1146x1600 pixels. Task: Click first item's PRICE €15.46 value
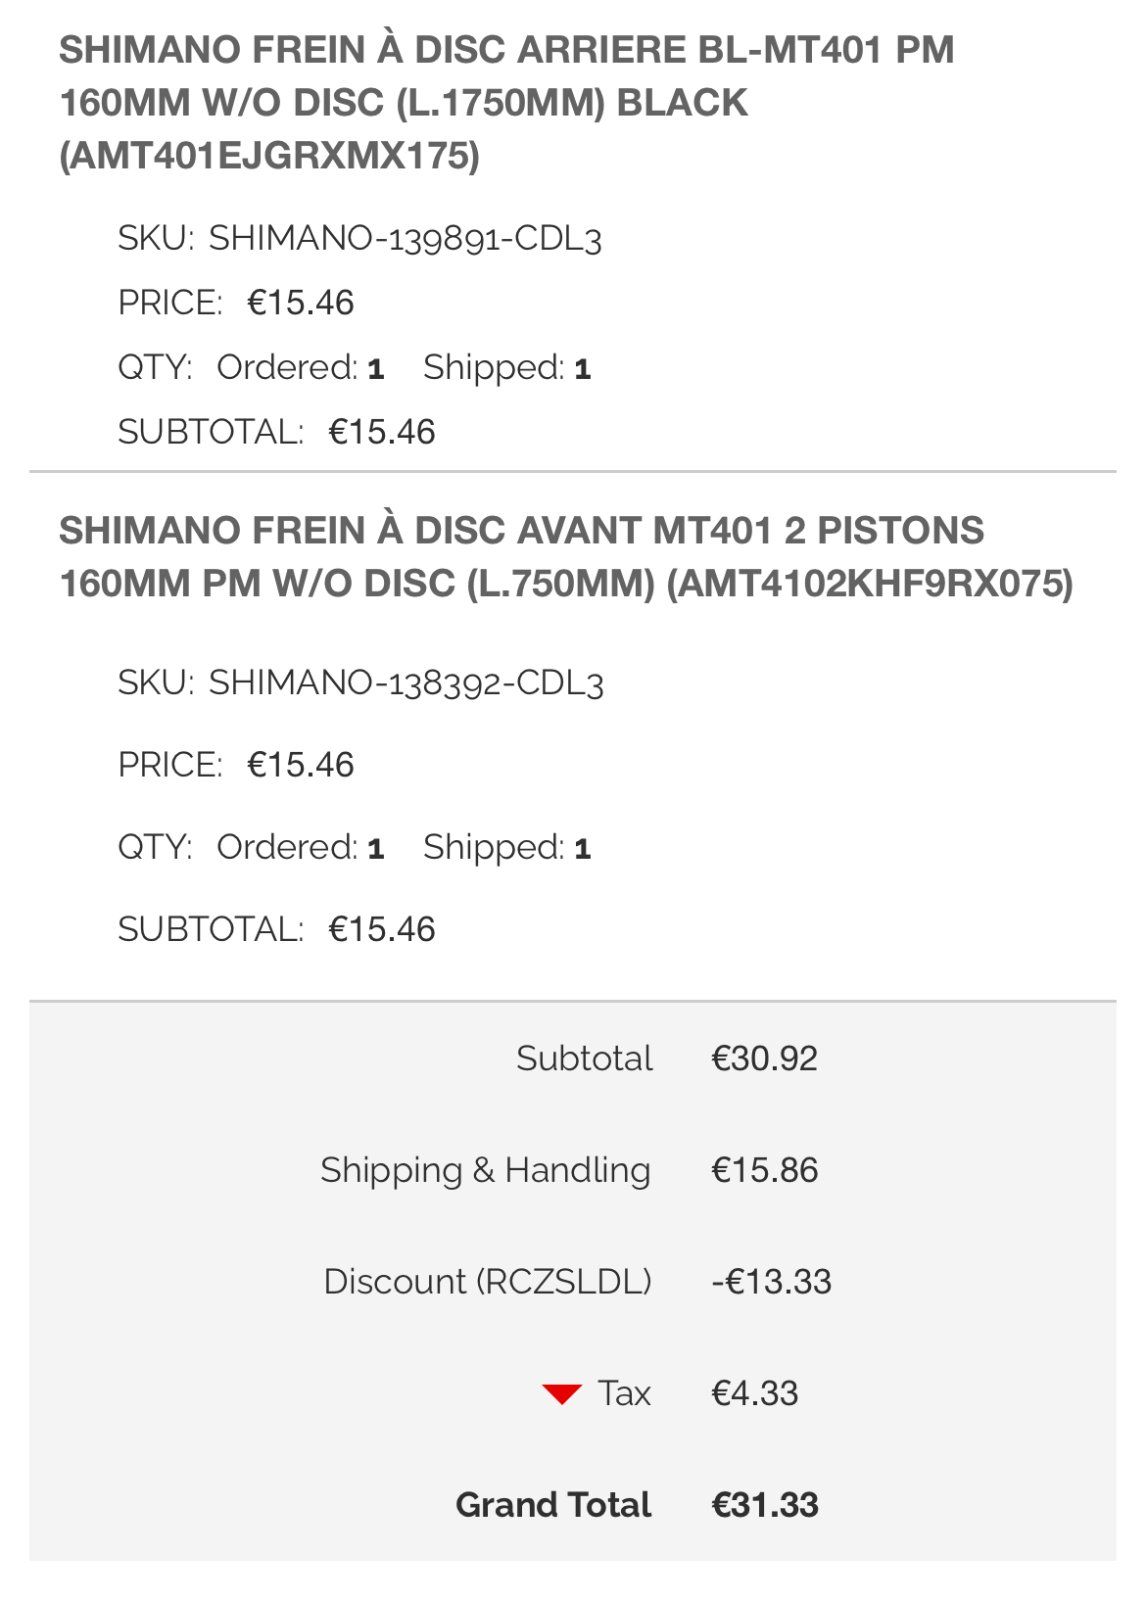(x=300, y=303)
